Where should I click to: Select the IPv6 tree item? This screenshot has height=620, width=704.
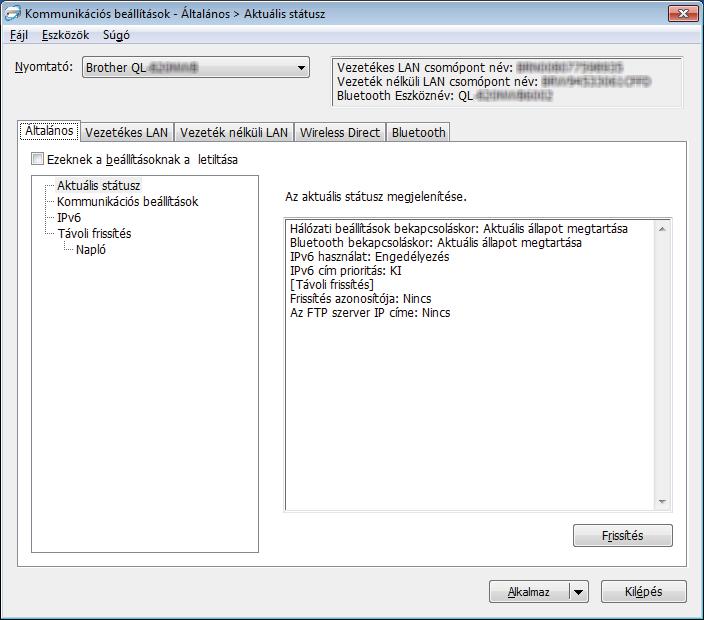pyautogui.click(x=69, y=218)
